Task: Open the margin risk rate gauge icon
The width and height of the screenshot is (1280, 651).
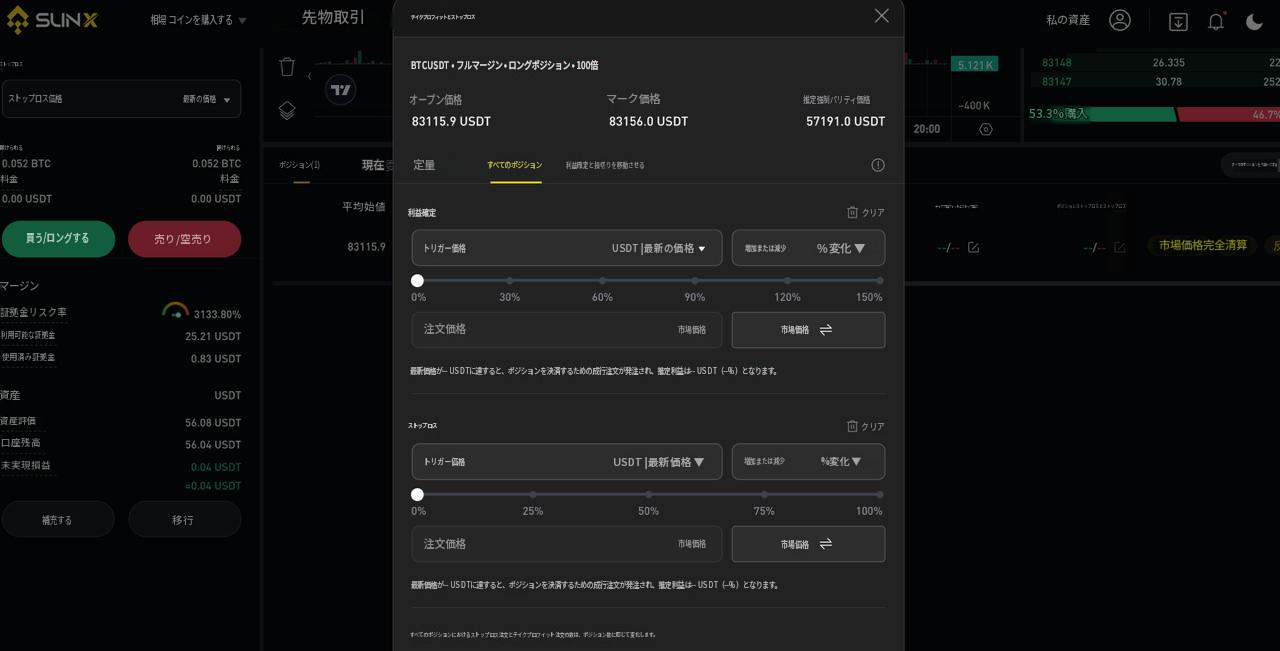Action: pyautogui.click(x=175, y=311)
